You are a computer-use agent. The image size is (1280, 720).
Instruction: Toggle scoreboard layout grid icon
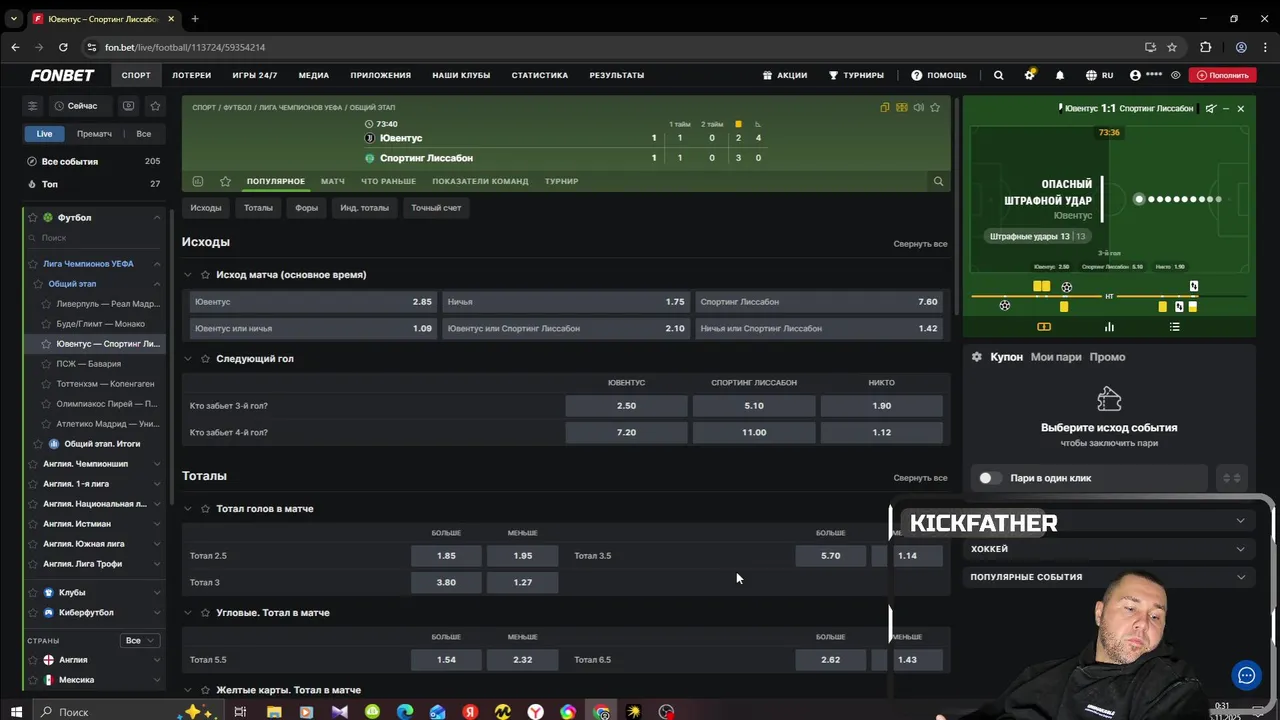click(902, 108)
